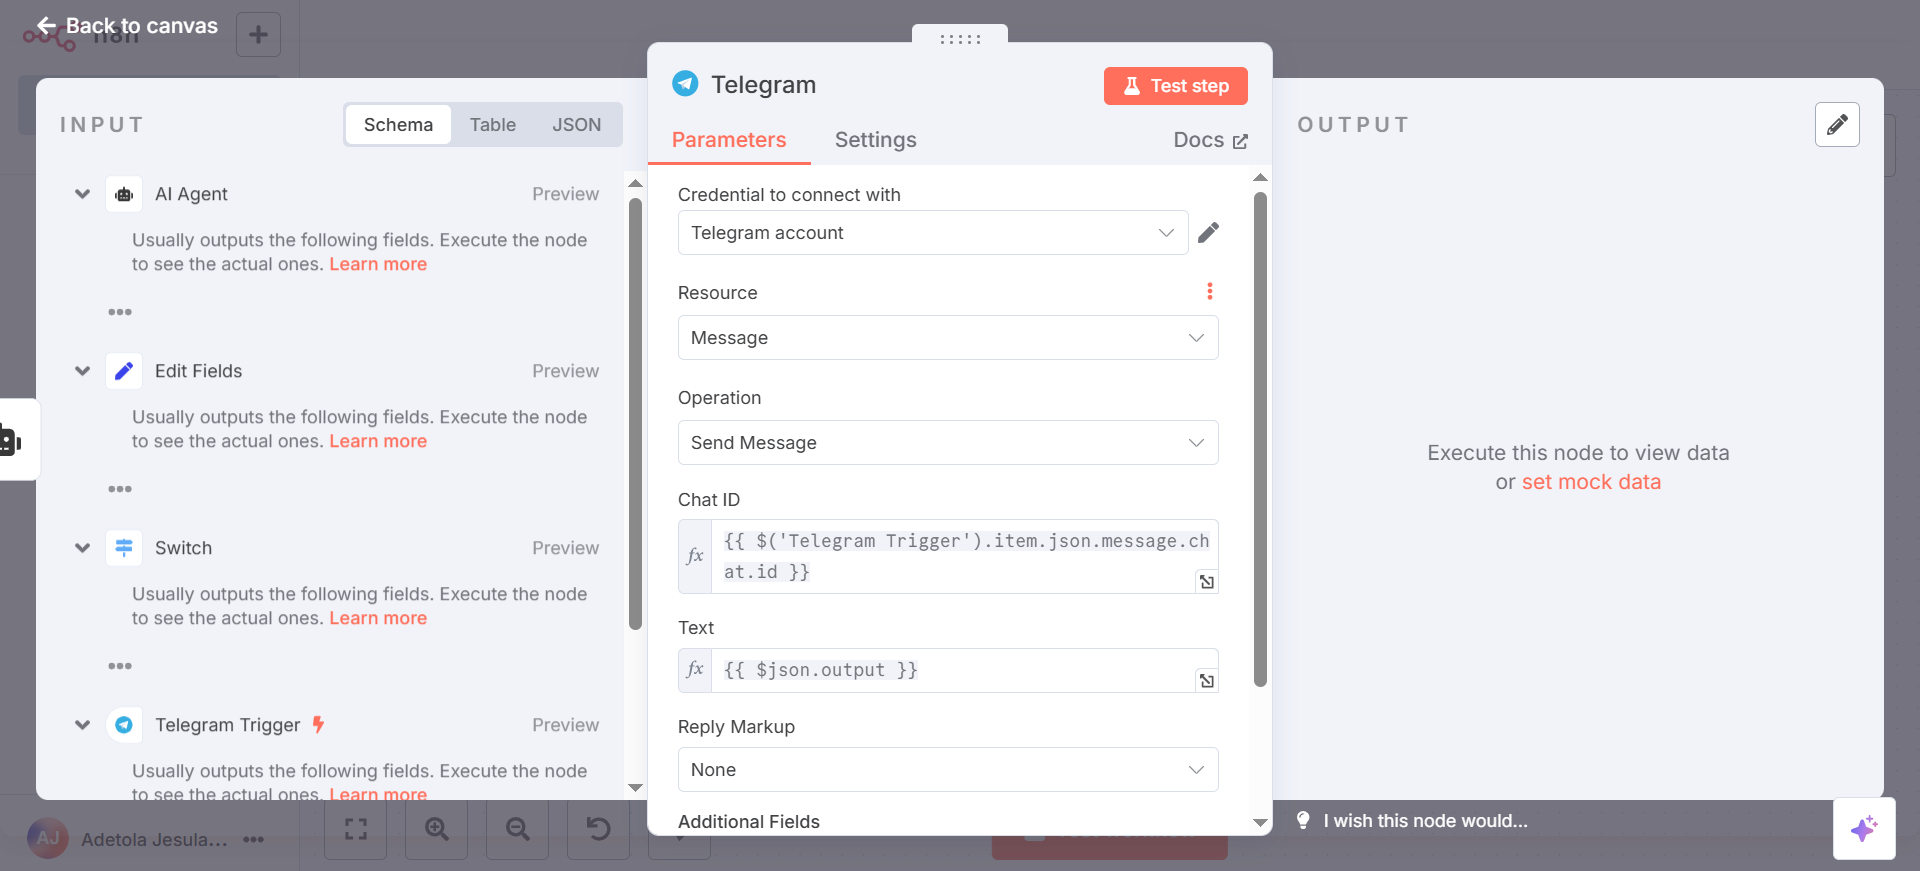Open the Reply Markup None dropdown
The width and height of the screenshot is (1920, 871).
click(948, 770)
